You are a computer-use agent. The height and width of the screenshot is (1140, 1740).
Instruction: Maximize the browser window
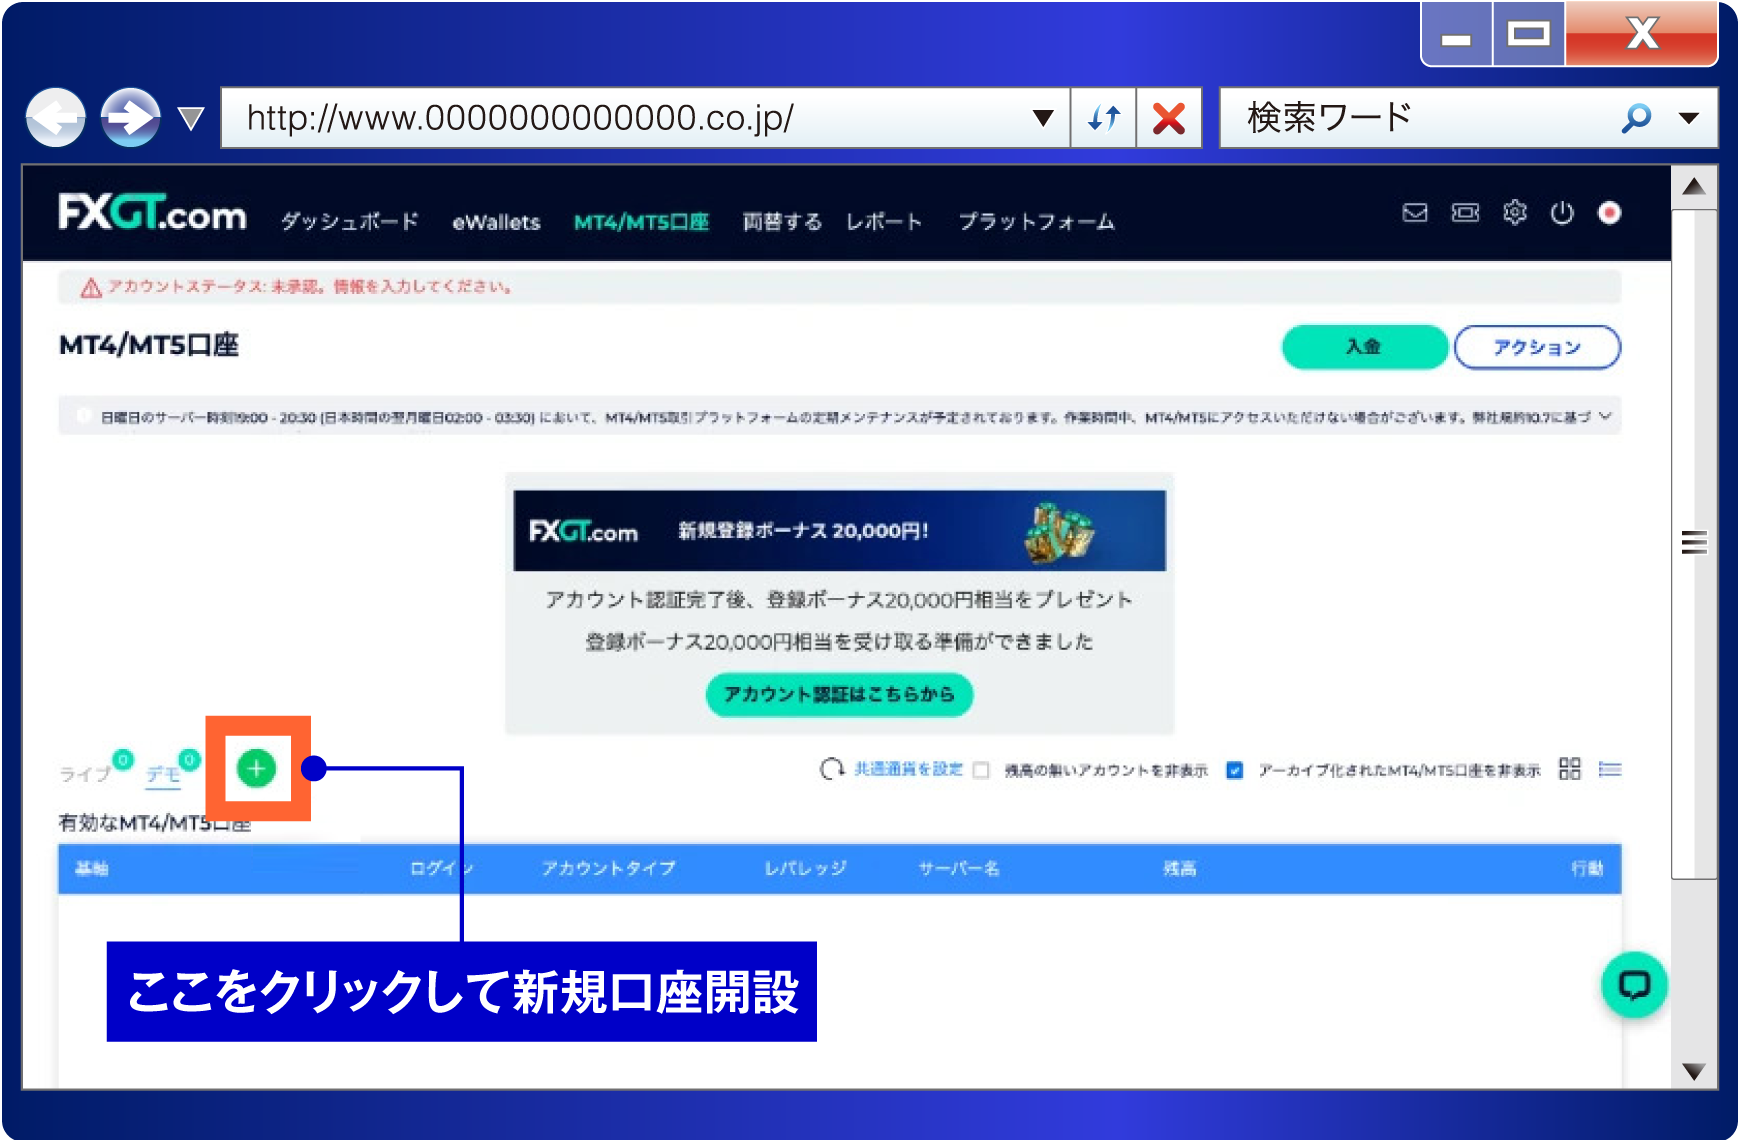point(1529,35)
